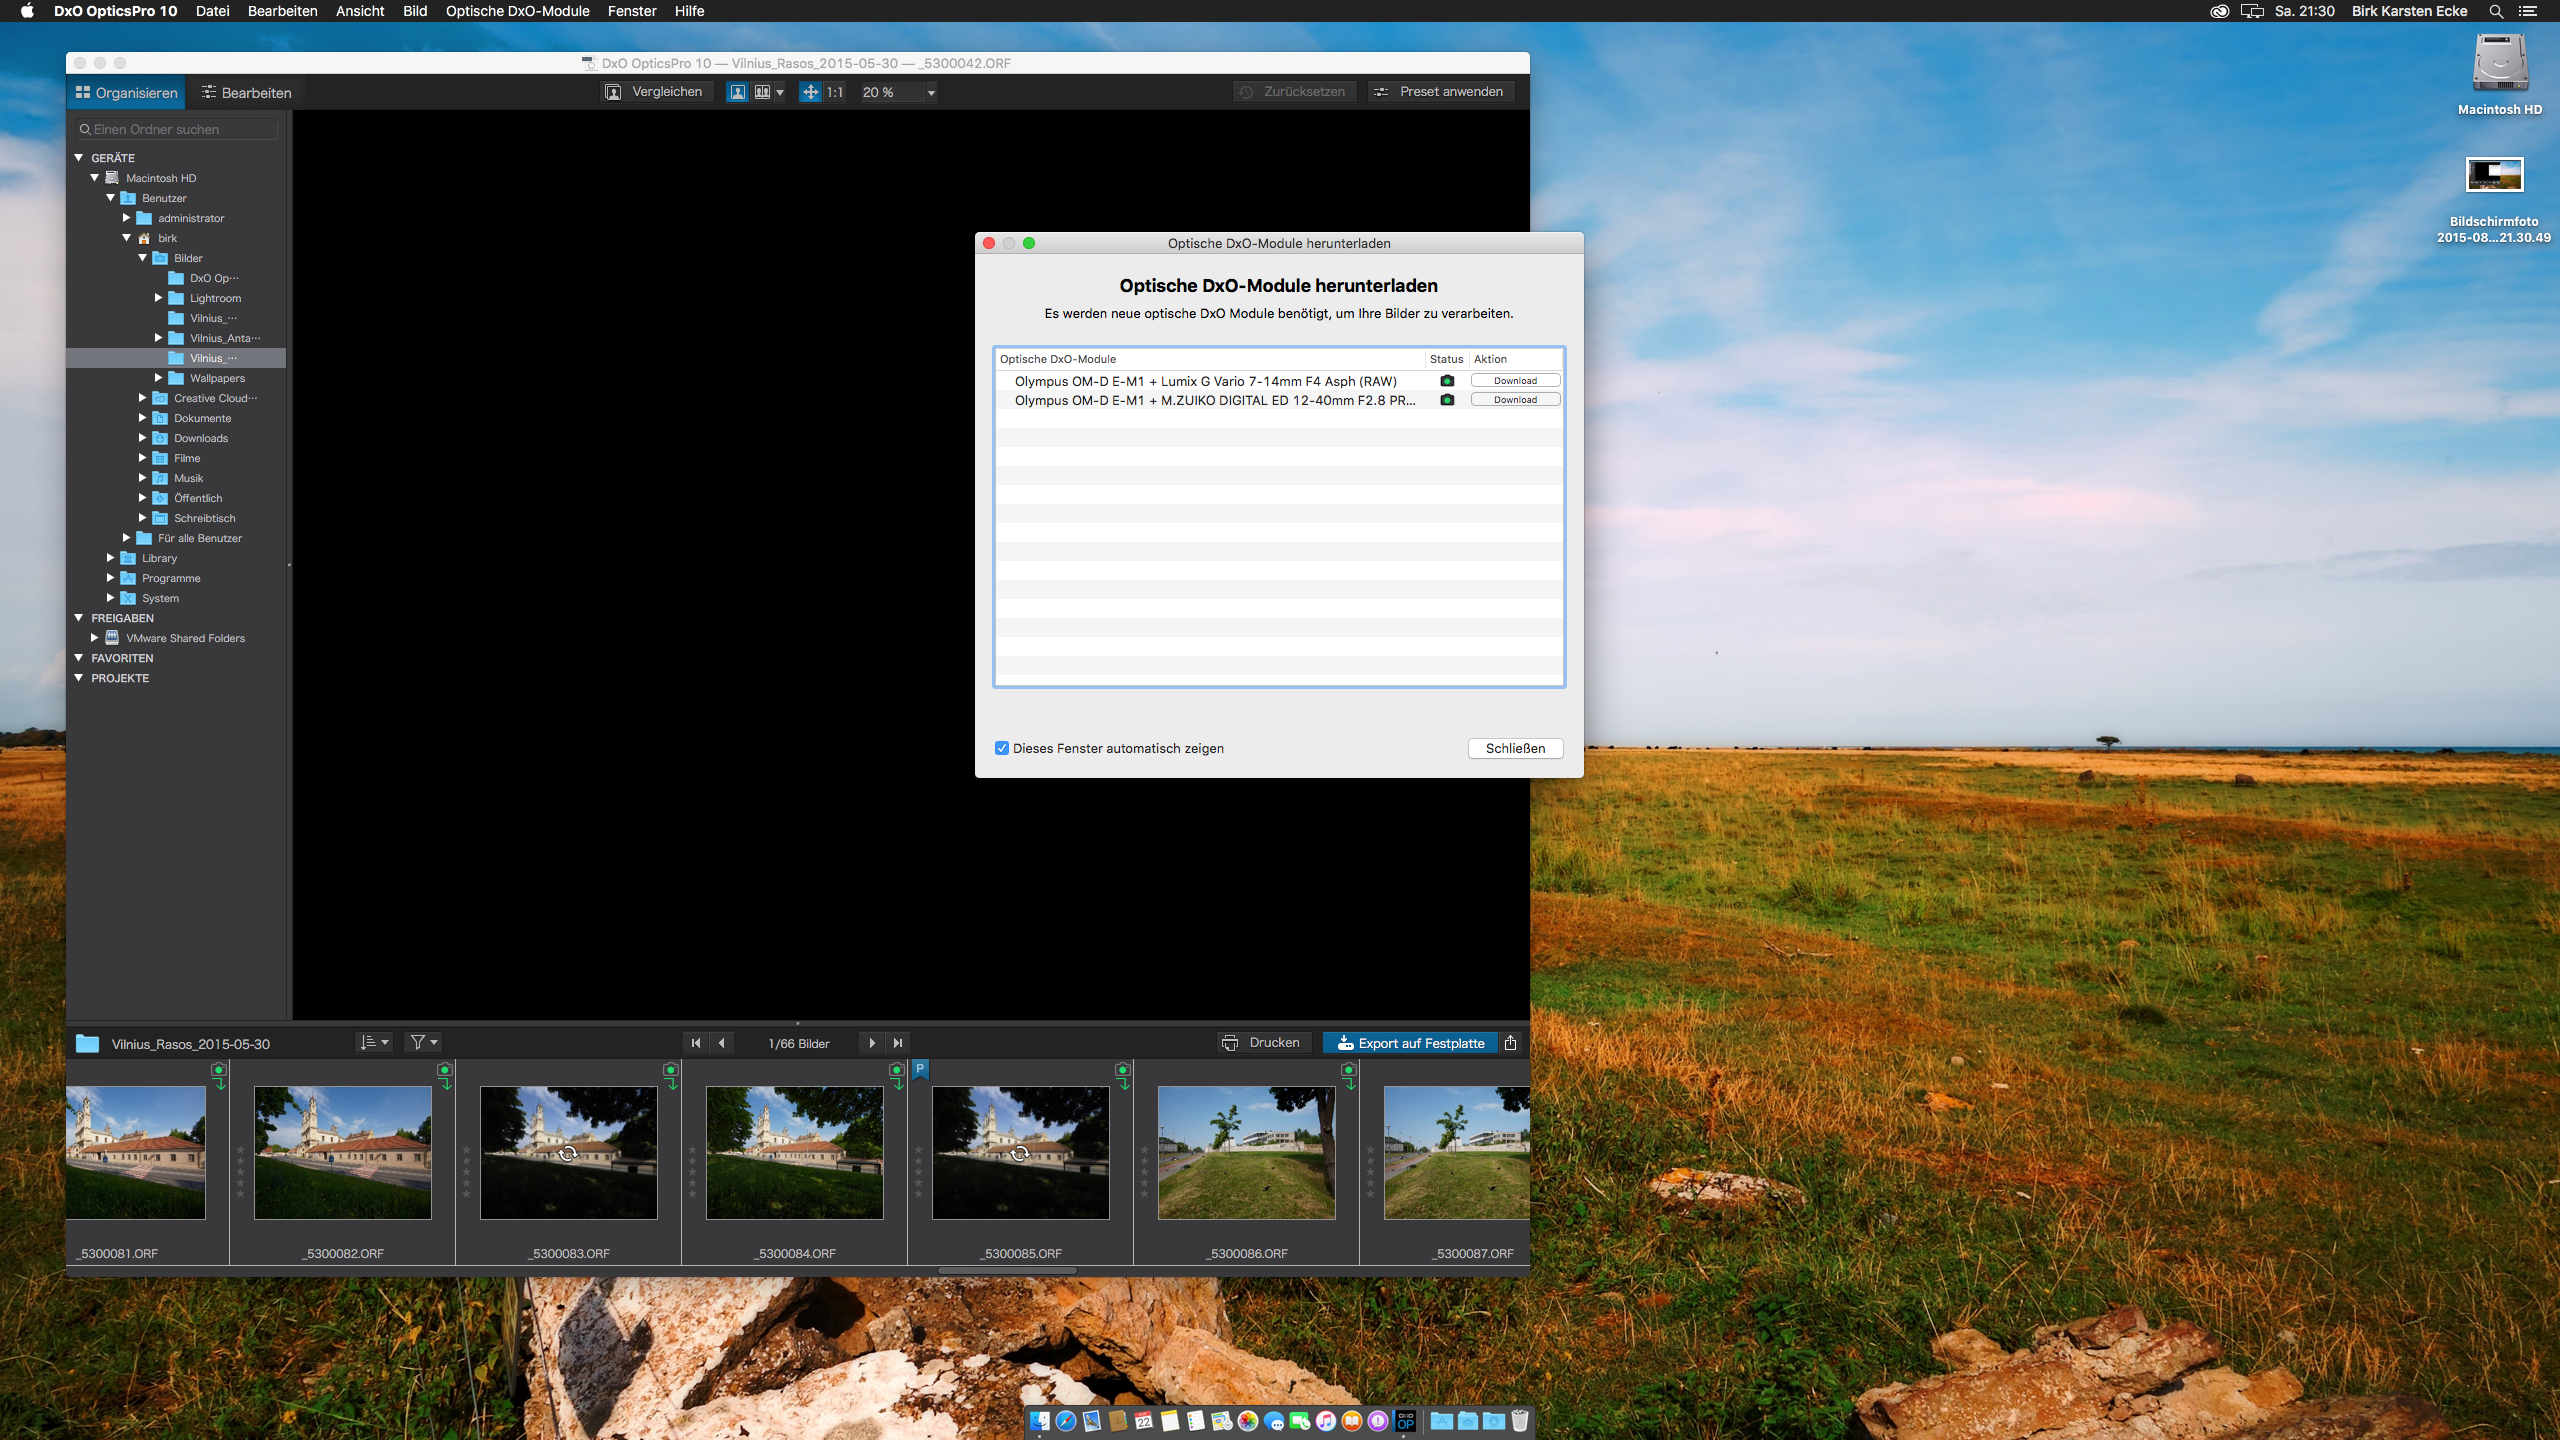Click status icon for M.ZUIKO 12-40mm module
The image size is (2560, 1440).
coord(1447,400)
